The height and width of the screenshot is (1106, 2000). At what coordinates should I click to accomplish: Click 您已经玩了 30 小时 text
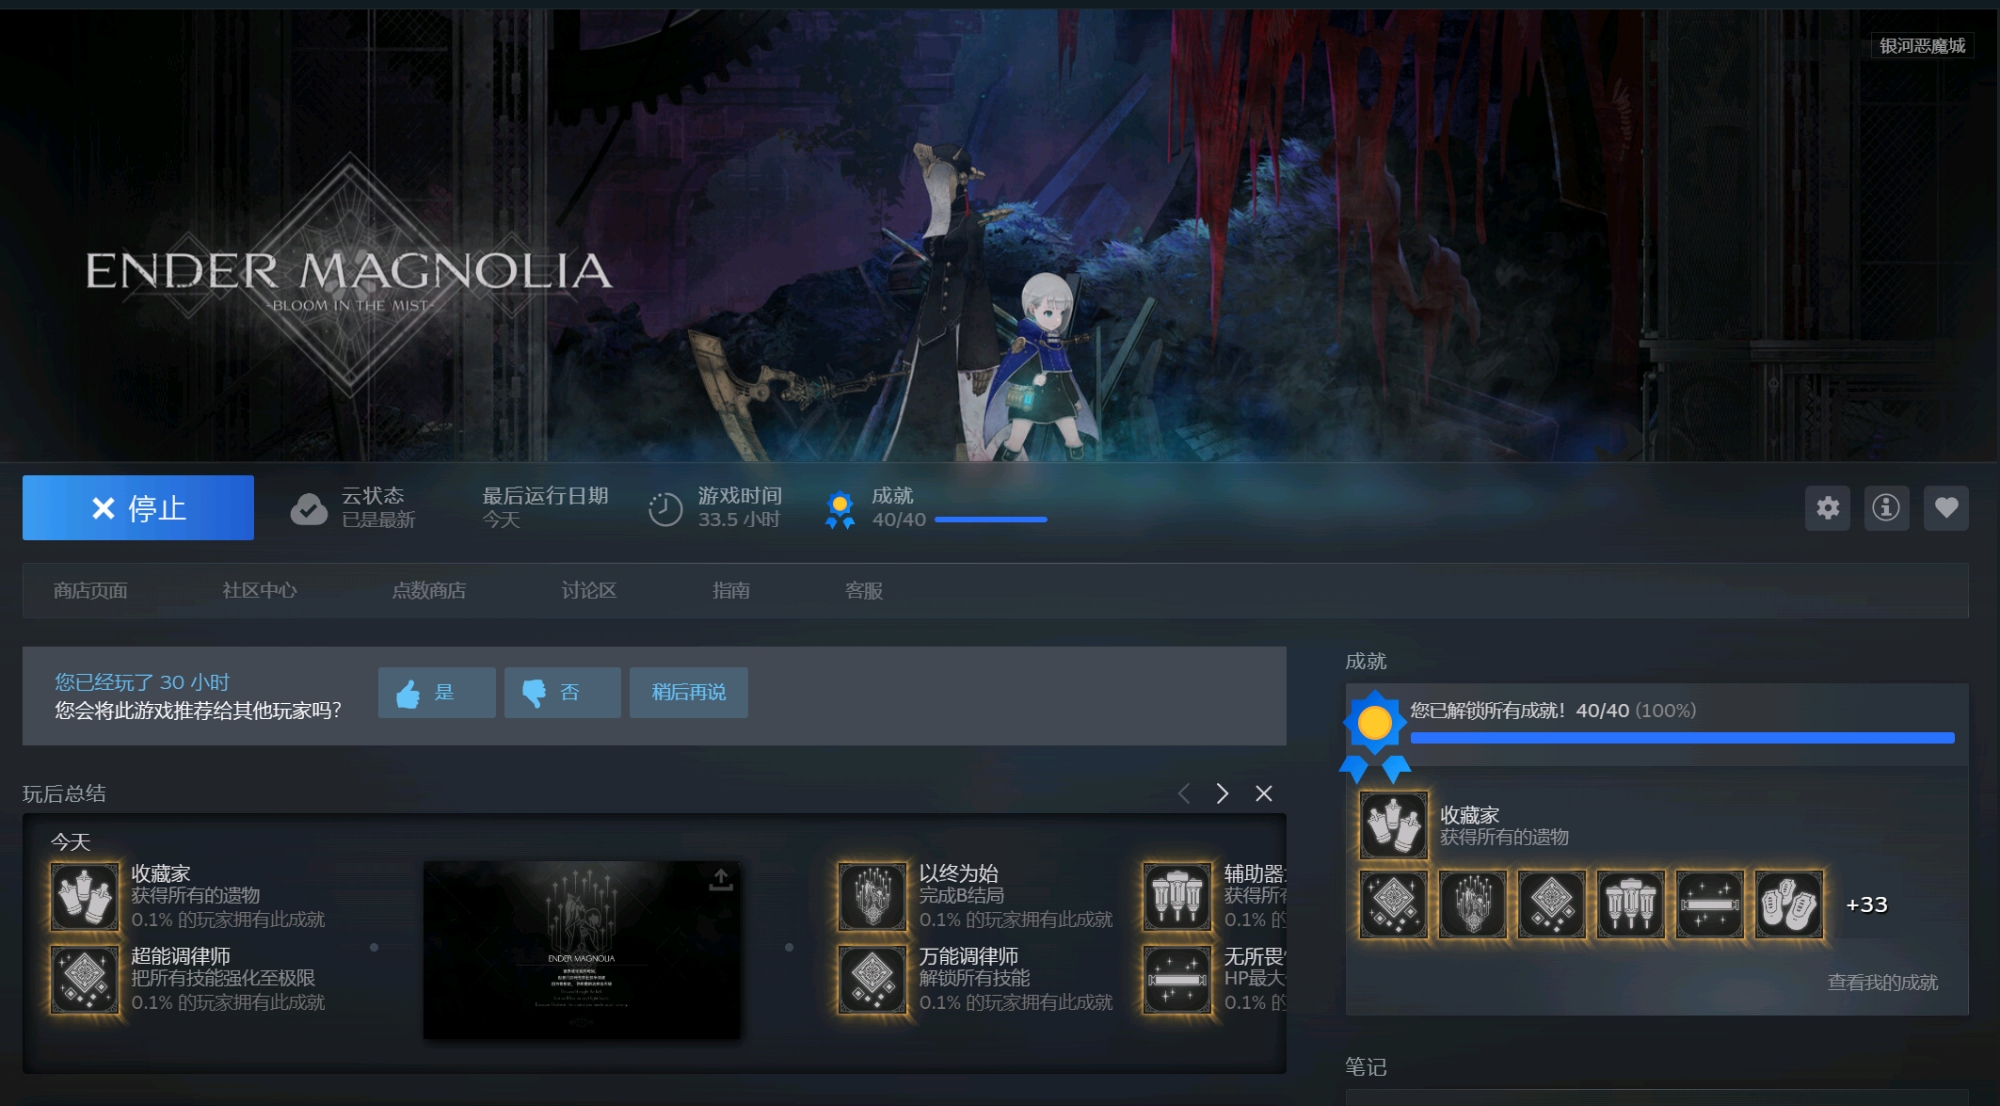(142, 682)
